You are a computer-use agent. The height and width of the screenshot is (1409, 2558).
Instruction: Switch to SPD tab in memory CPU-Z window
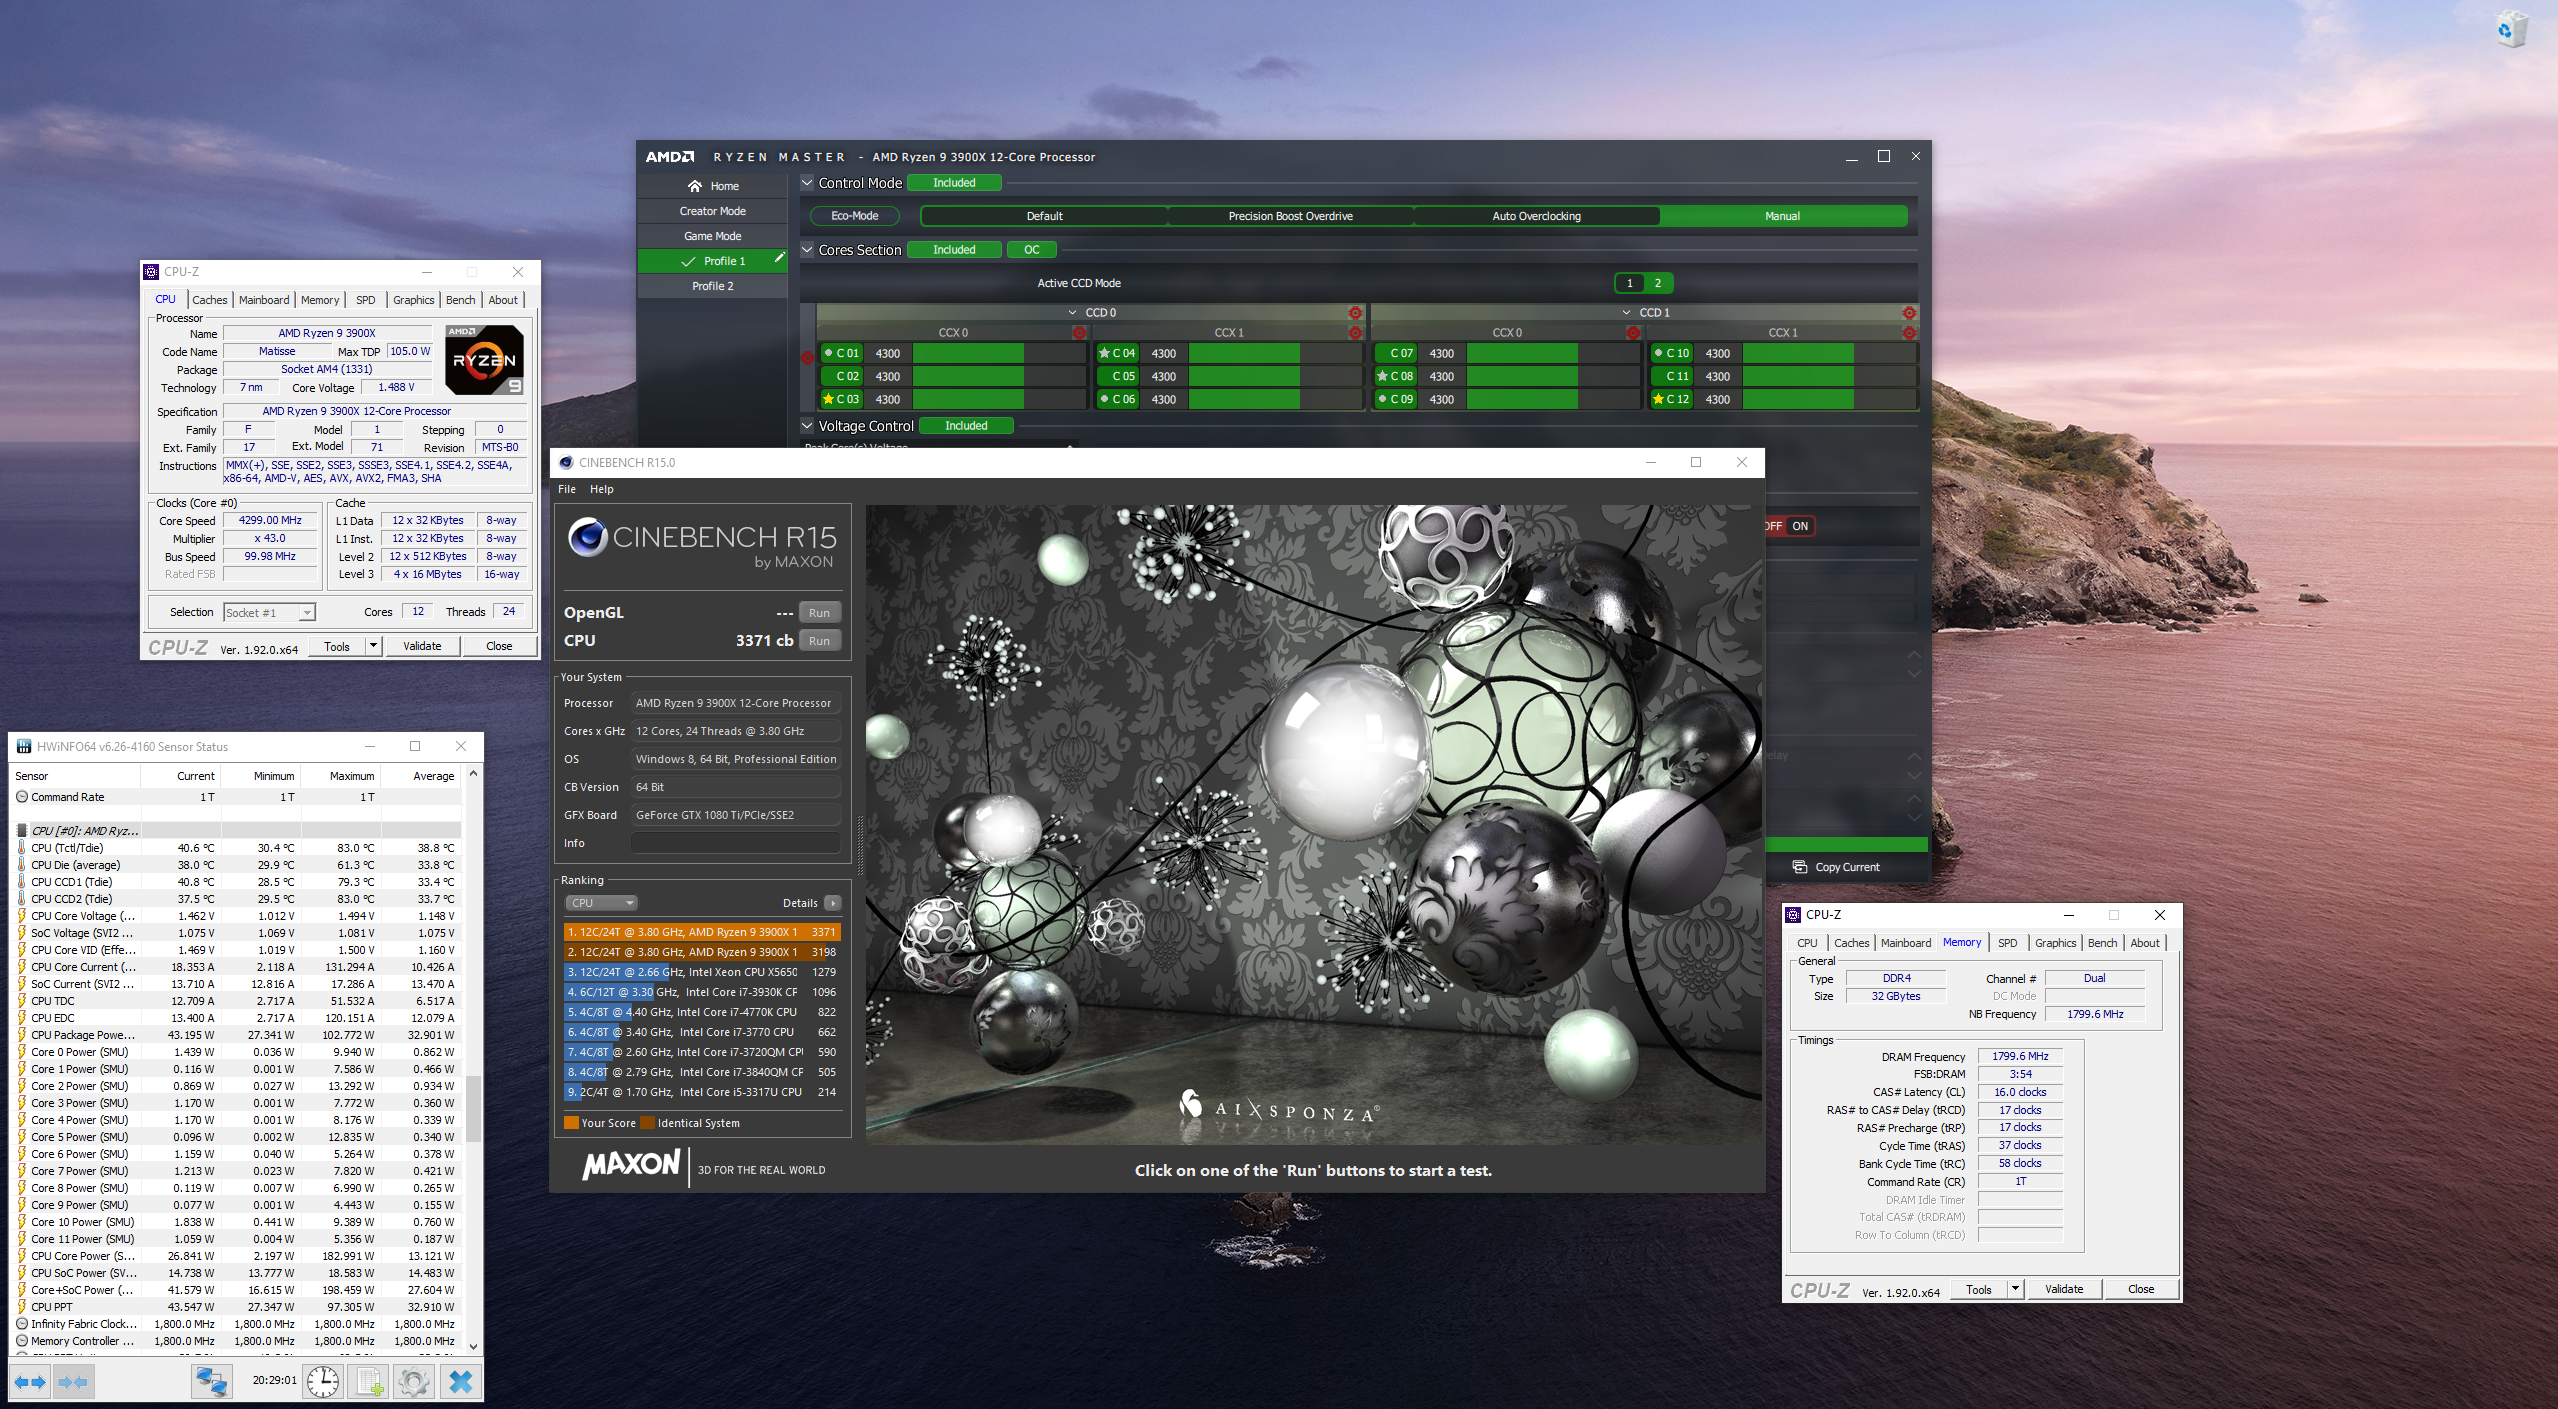[2007, 943]
